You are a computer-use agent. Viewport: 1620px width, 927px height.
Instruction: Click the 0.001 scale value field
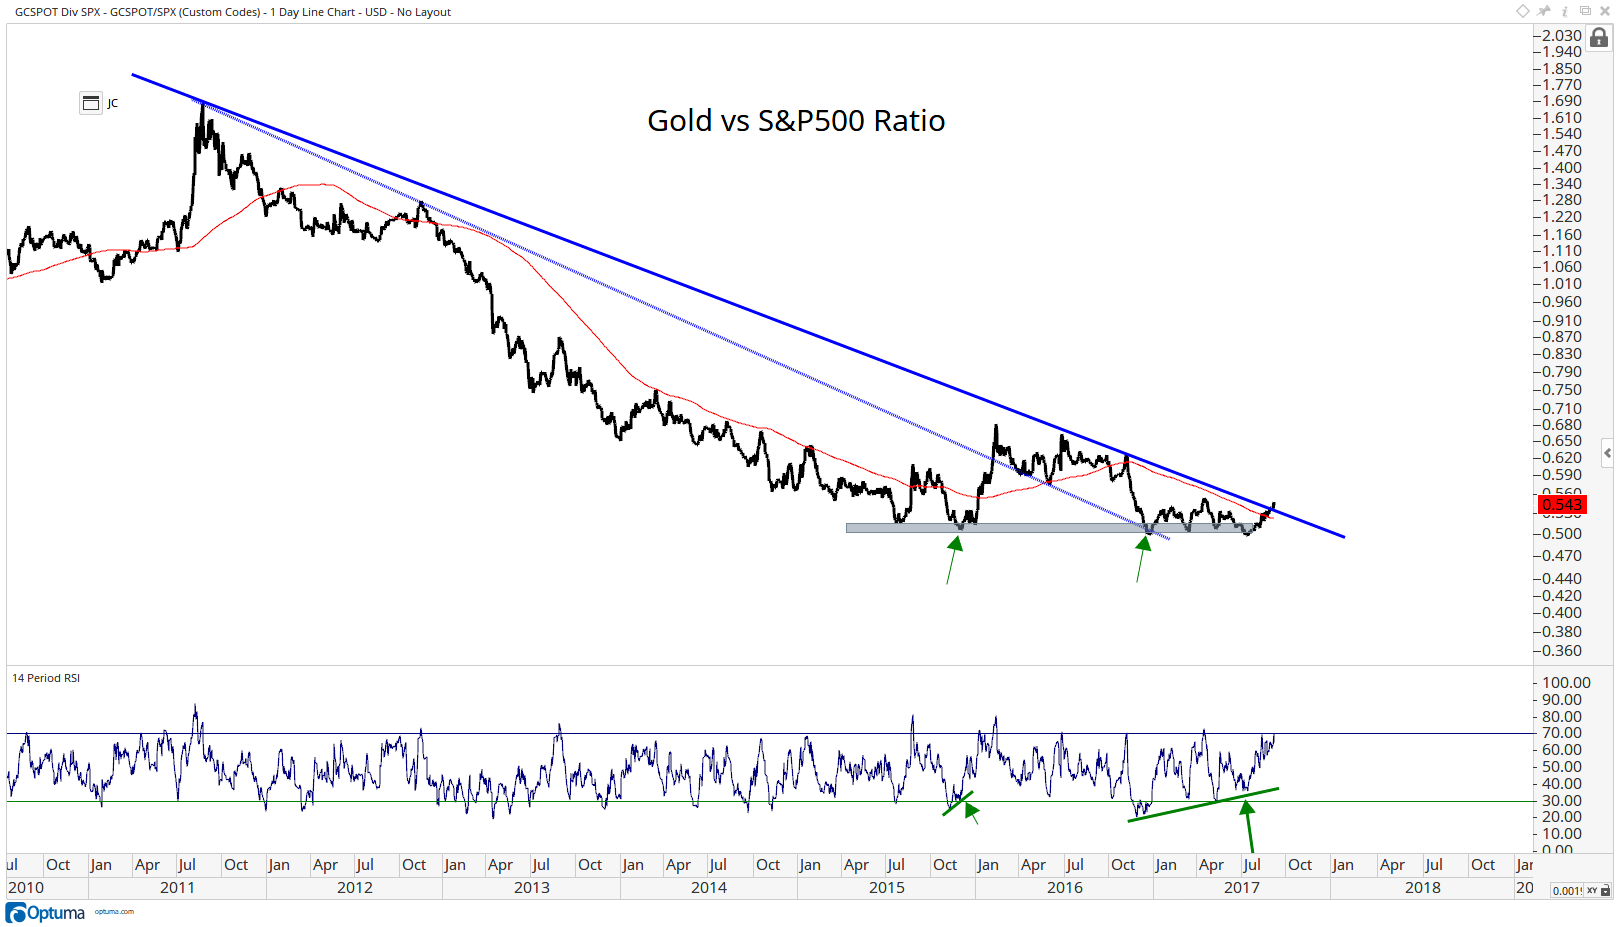pyautogui.click(x=1567, y=890)
